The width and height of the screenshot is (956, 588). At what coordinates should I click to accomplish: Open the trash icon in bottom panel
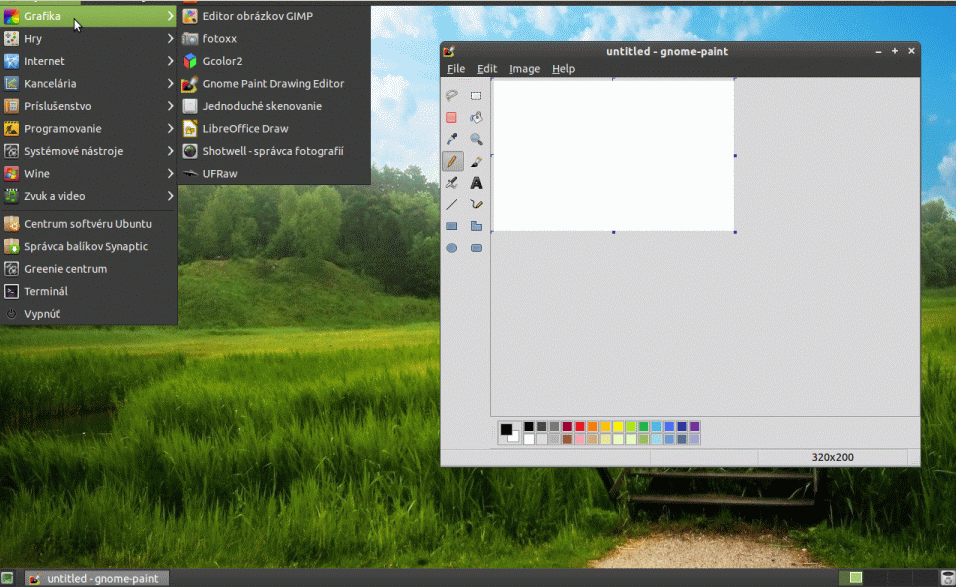pyautogui.click(x=947, y=578)
